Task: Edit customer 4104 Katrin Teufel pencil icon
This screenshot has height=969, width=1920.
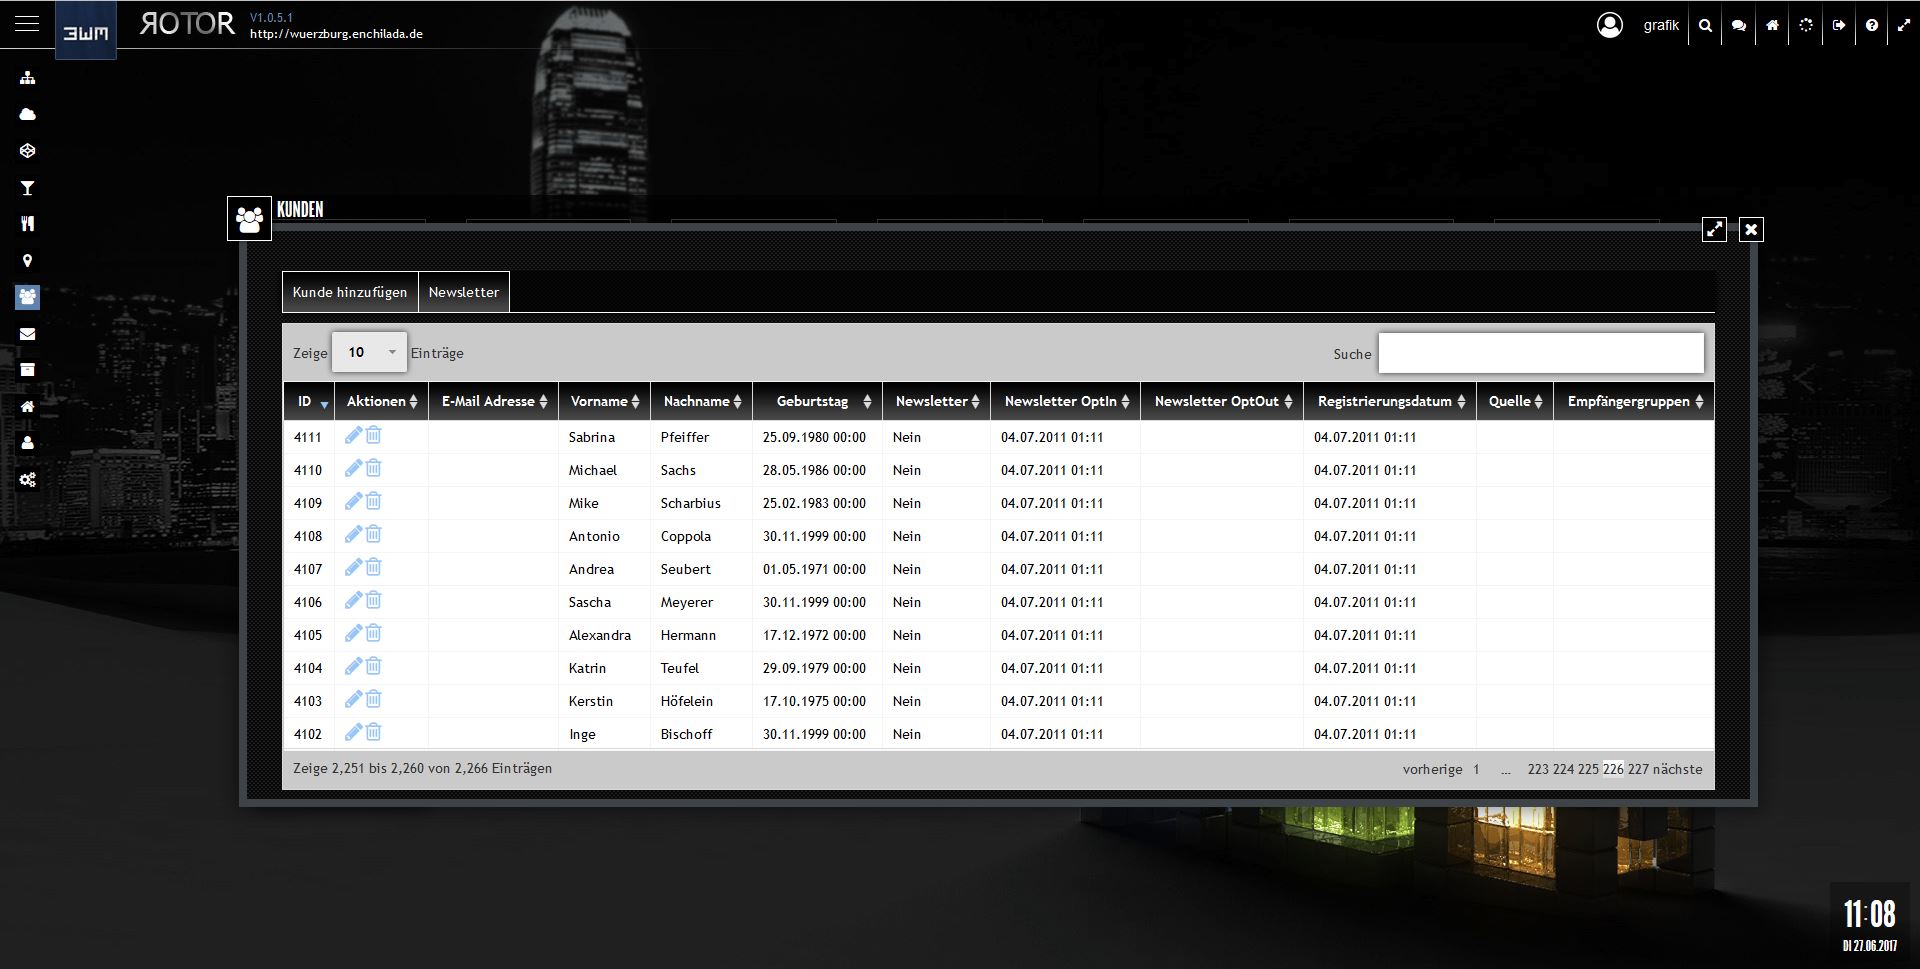Action: (x=353, y=666)
